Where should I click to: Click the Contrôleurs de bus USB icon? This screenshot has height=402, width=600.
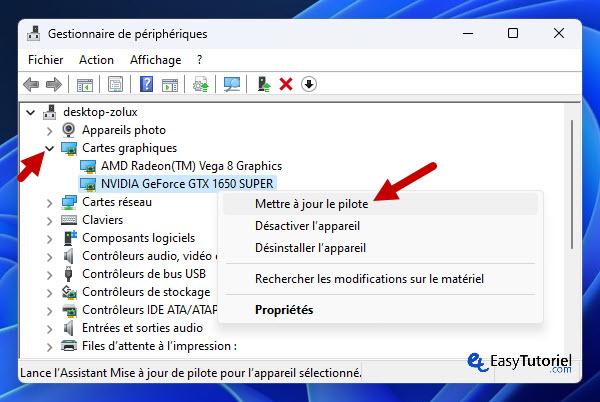point(68,274)
